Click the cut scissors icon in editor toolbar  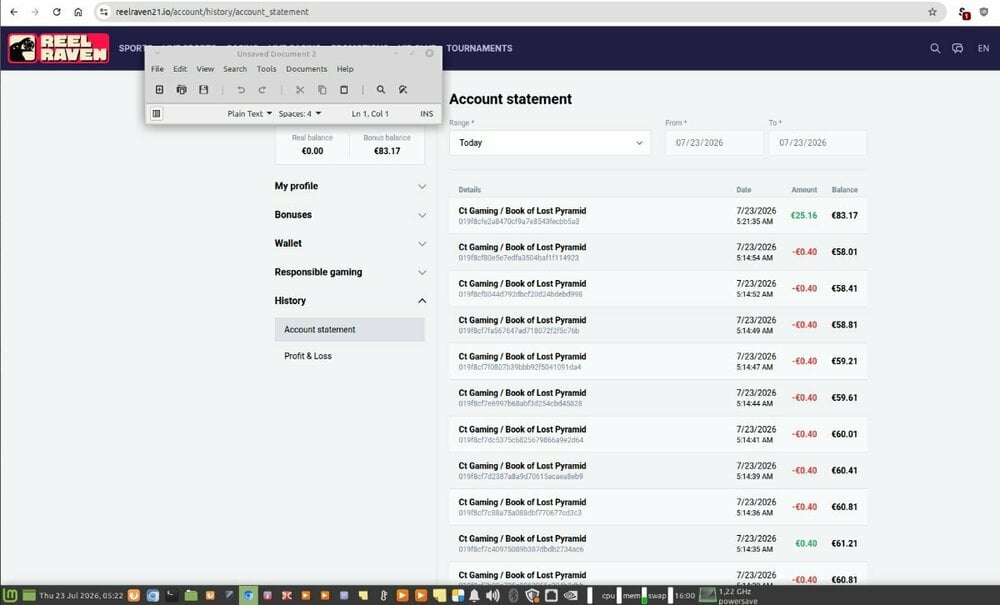click(300, 90)
